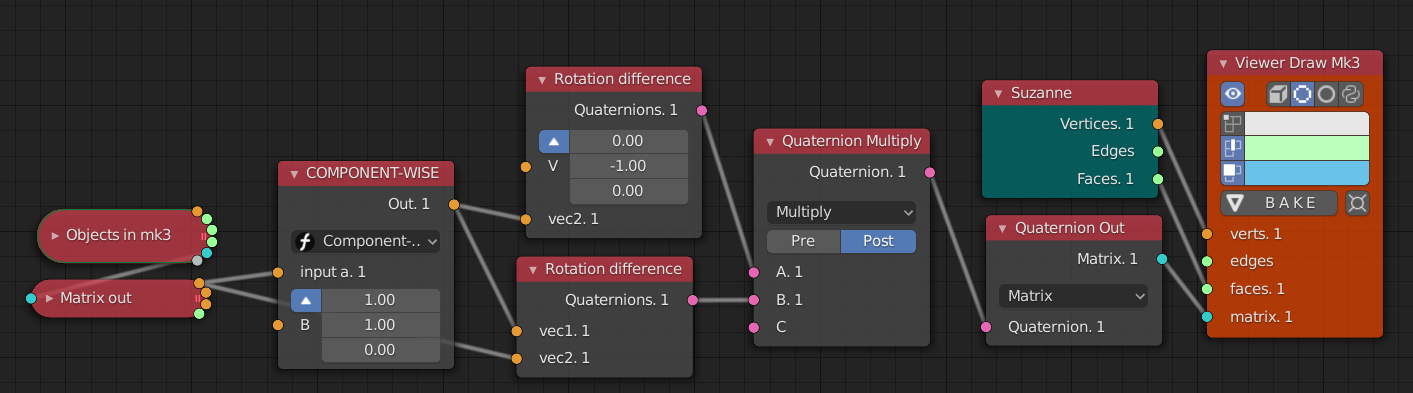The width and height of the screenshot is (1413, 393).
Task: Click the BAKE button
Action: [1279, 203]
